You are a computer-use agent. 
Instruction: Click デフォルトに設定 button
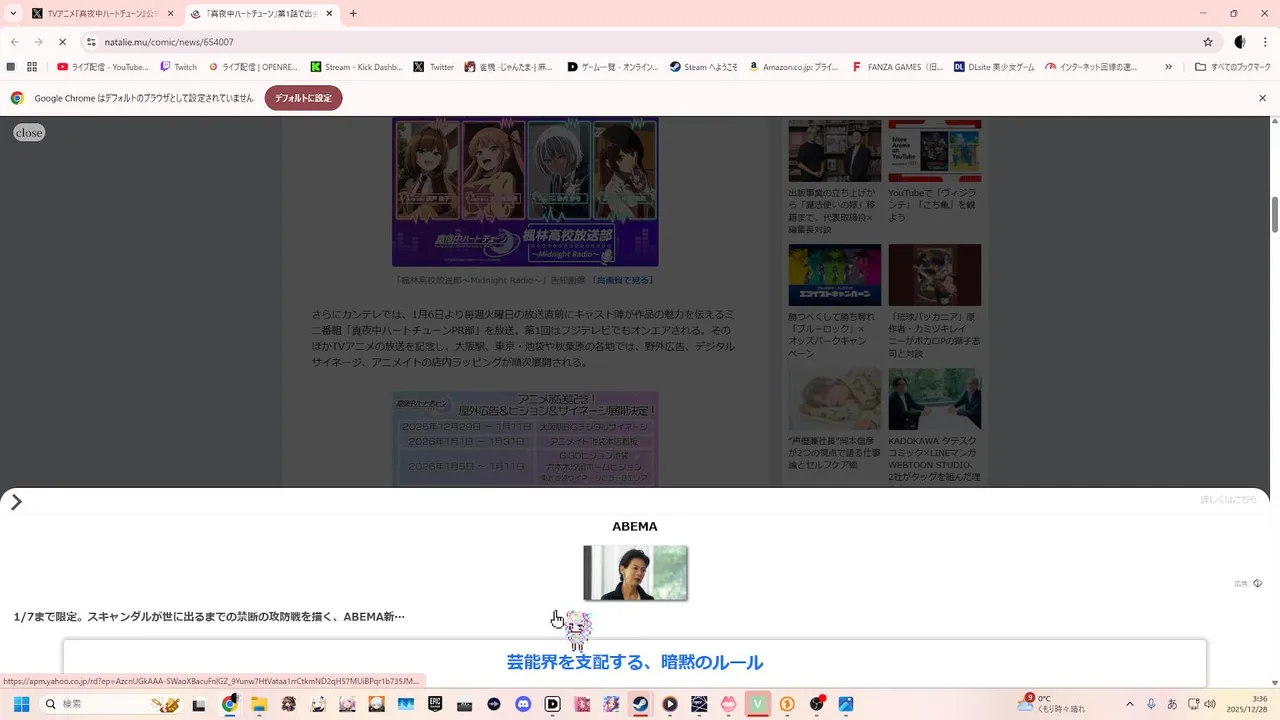pyautogui.click(x=303, y=98)
